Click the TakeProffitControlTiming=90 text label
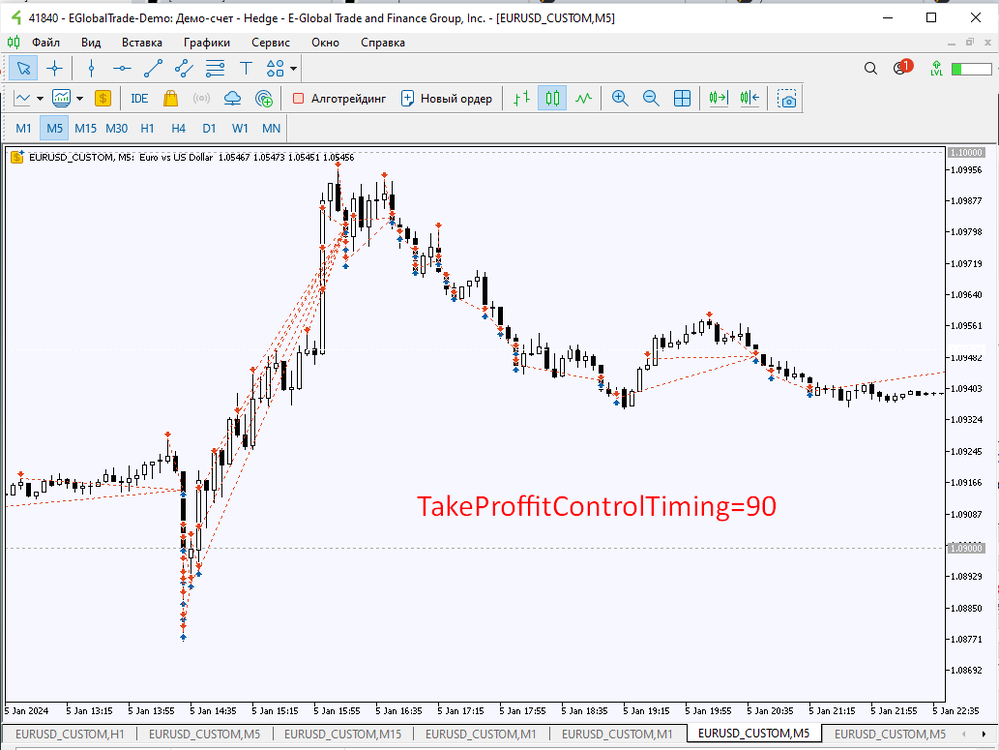This screenshot has width=999, height=750. [597, 507]
